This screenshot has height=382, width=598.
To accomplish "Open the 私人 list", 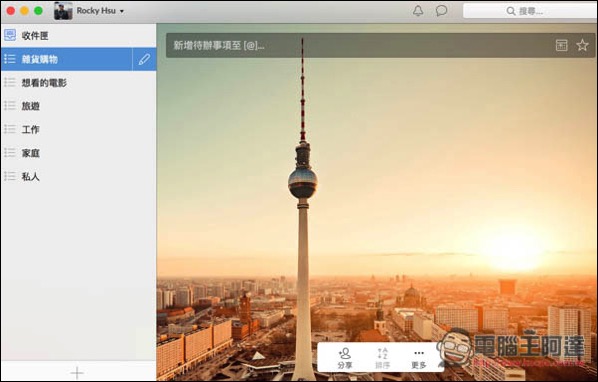I will click(79, 177).
